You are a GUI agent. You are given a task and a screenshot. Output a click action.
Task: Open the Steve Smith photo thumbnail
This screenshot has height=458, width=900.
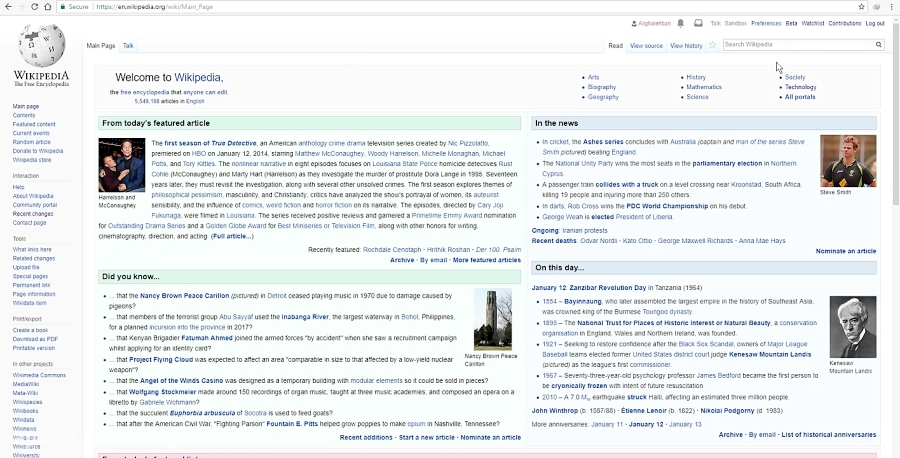tap(848, 161)
